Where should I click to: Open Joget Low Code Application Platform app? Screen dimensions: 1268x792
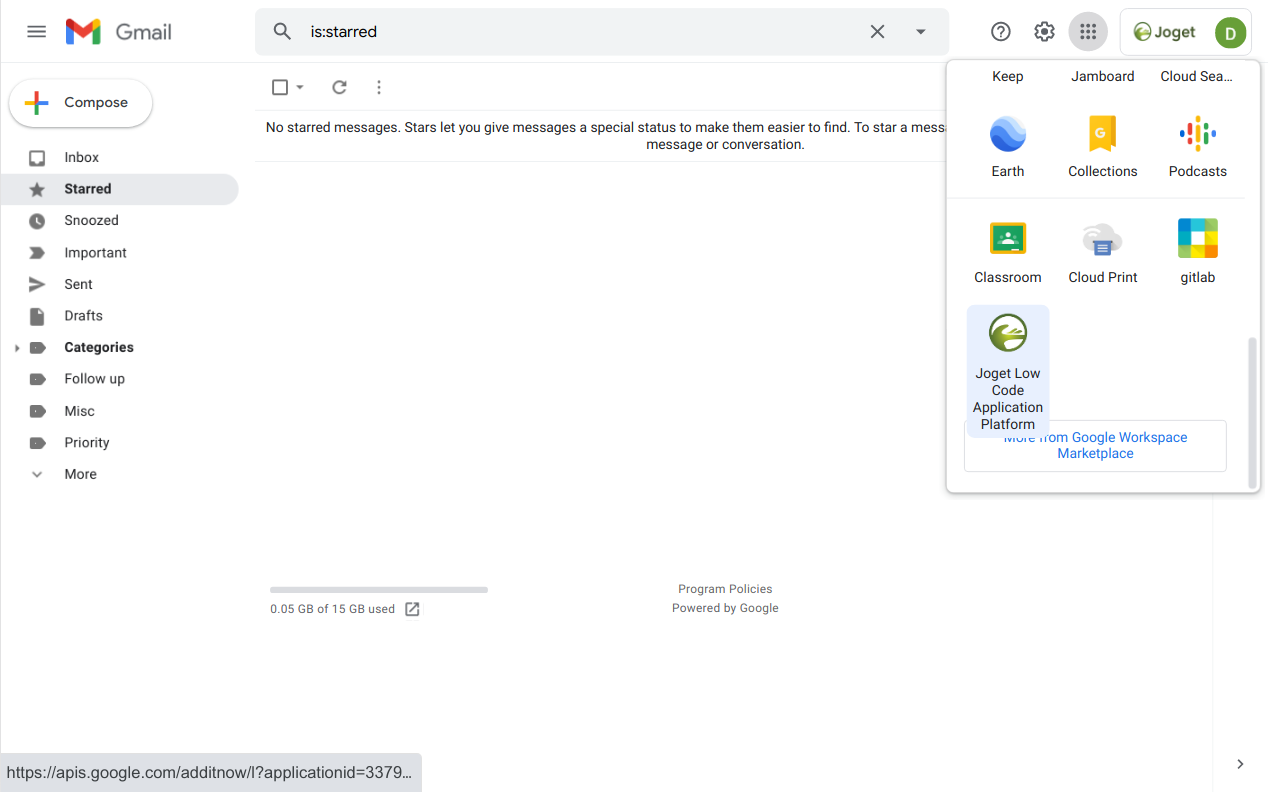coord(1008,371)
